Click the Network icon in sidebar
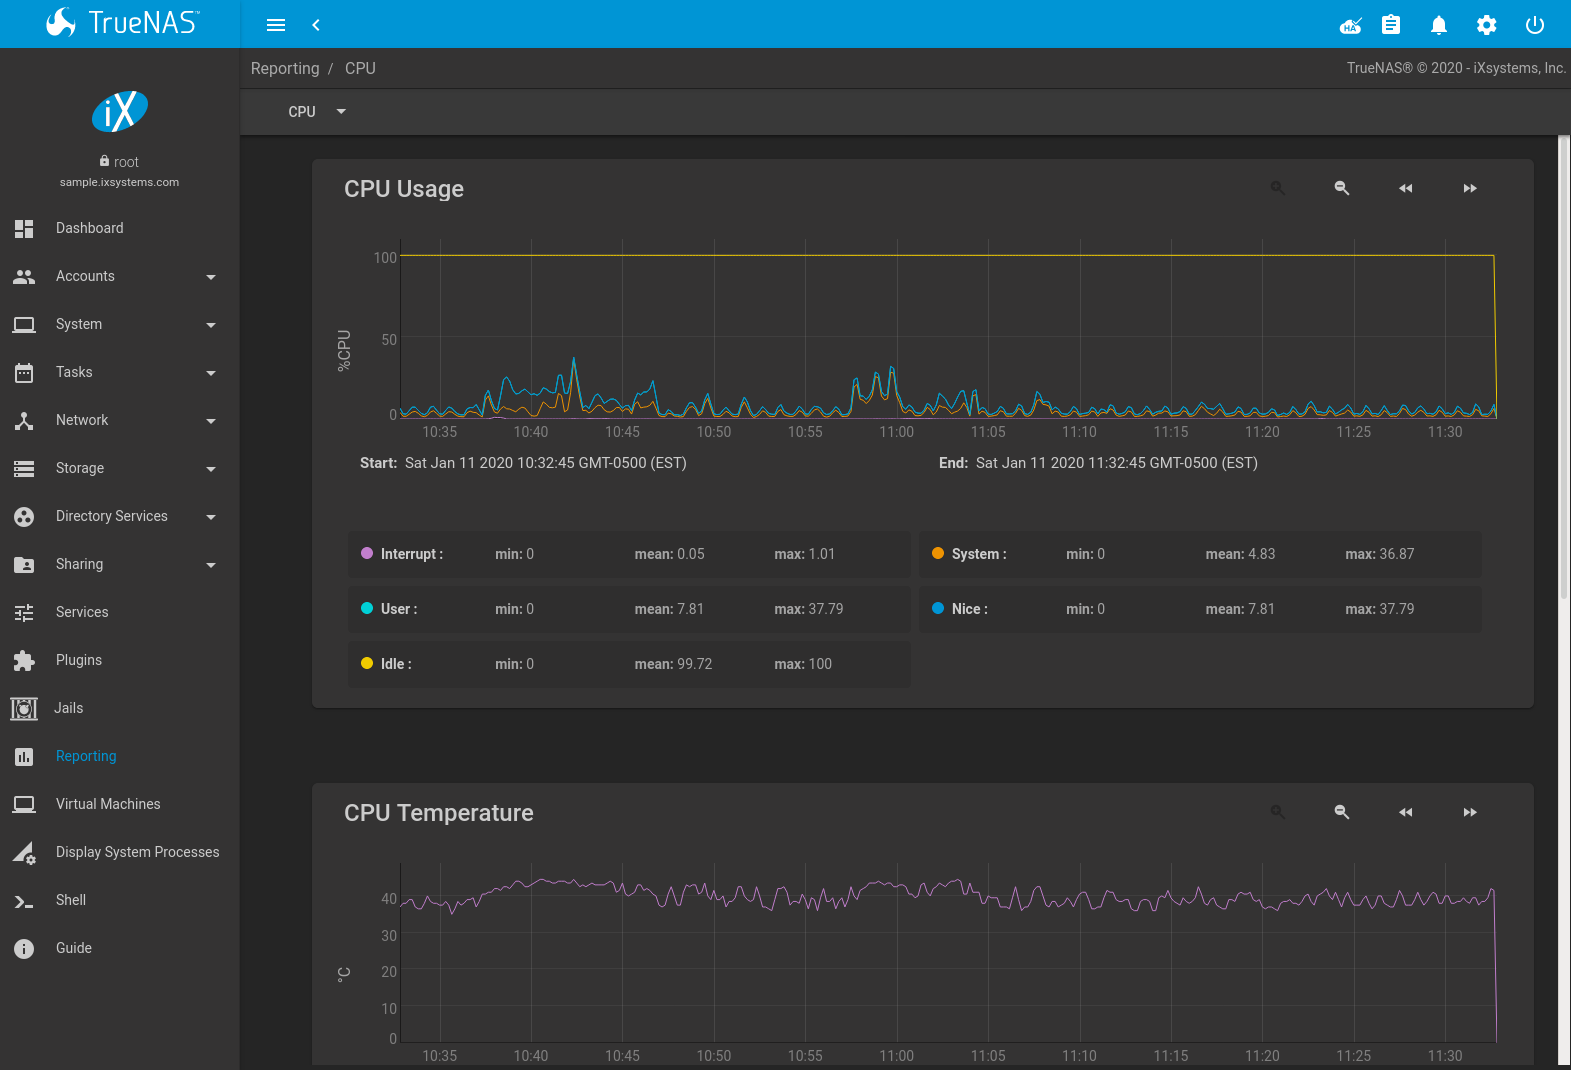 [24, 420]
